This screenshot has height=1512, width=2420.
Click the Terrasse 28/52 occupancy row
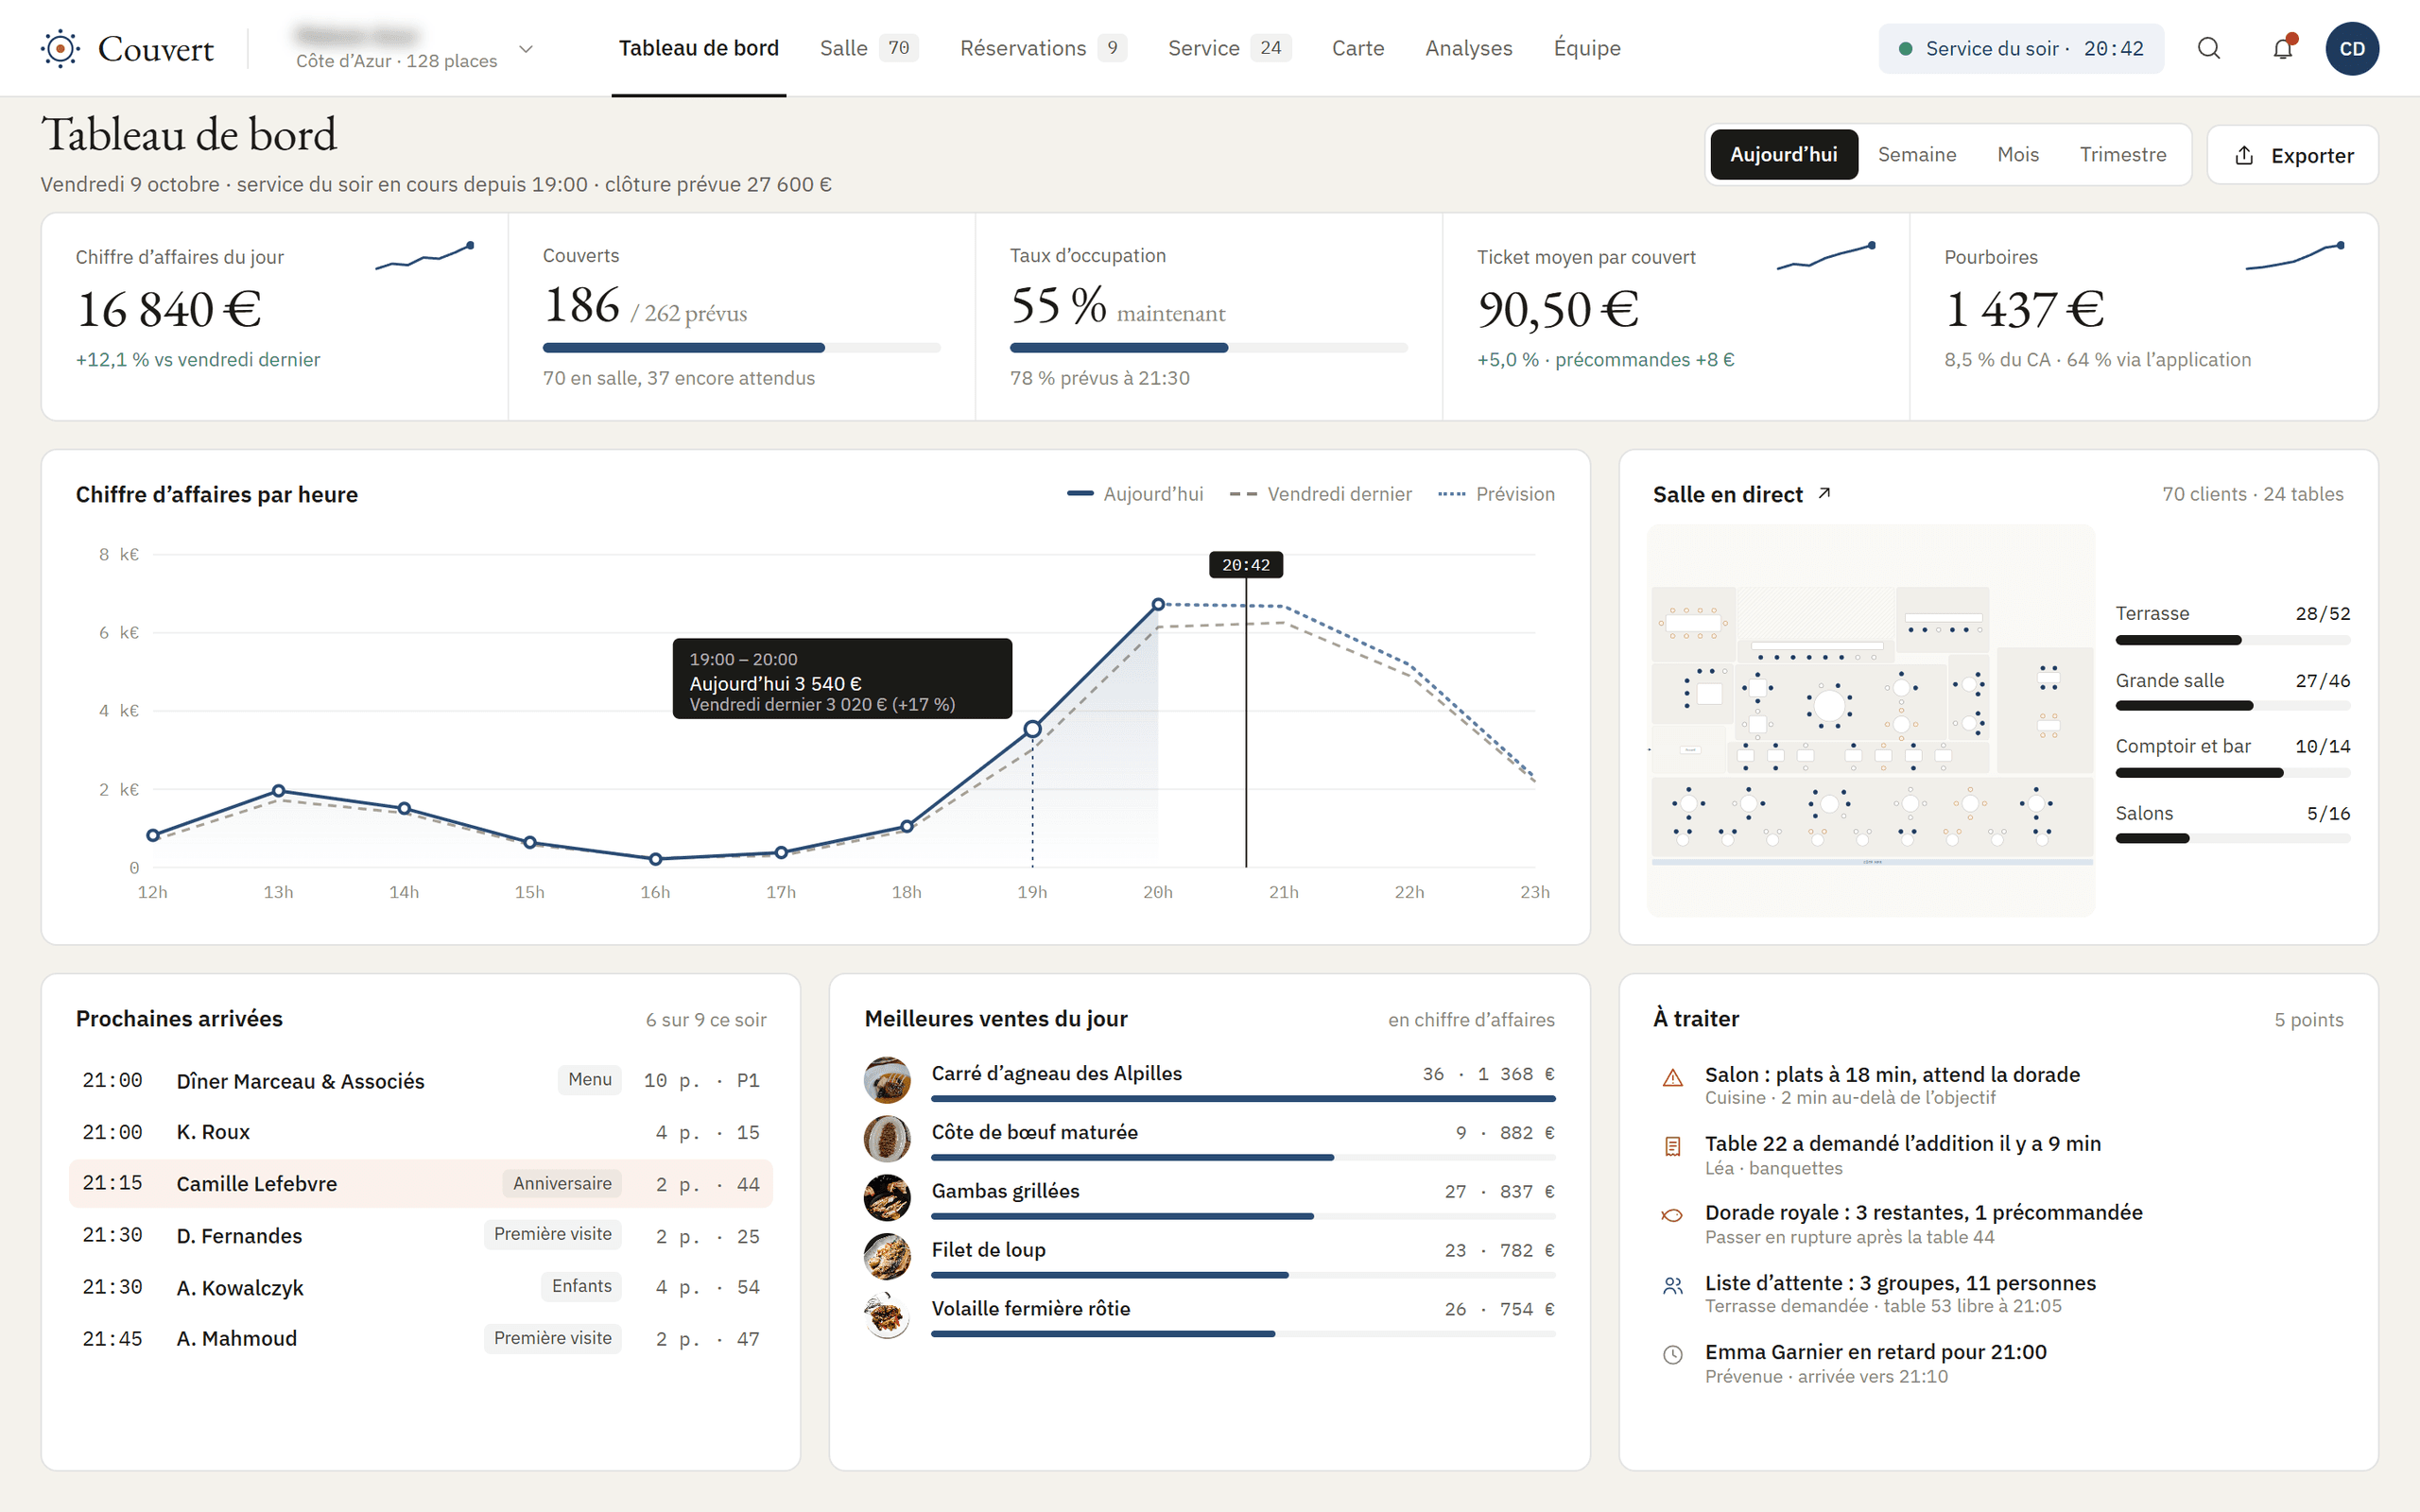(x=2233, y=625)
